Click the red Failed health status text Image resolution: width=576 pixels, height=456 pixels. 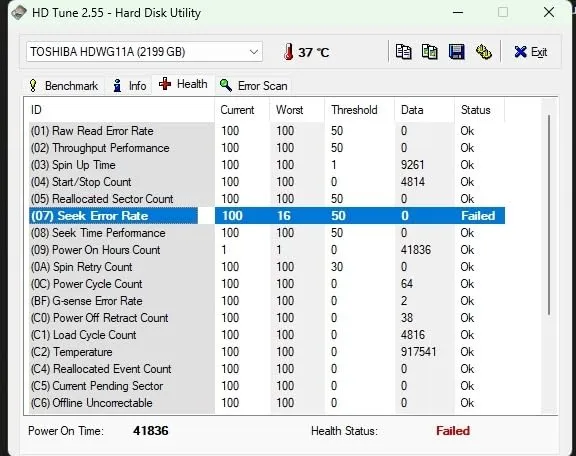click(453, 431)
